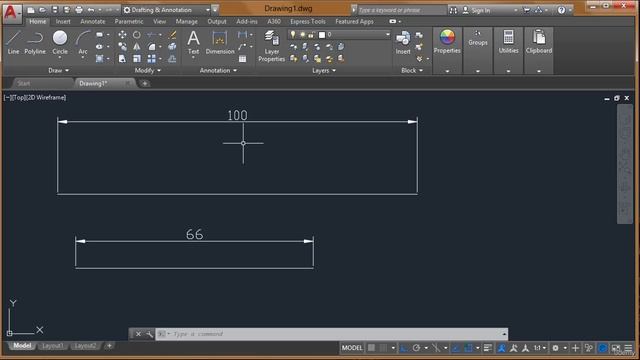Select the Explode tool
640x360 pixels.
(172, 47)
